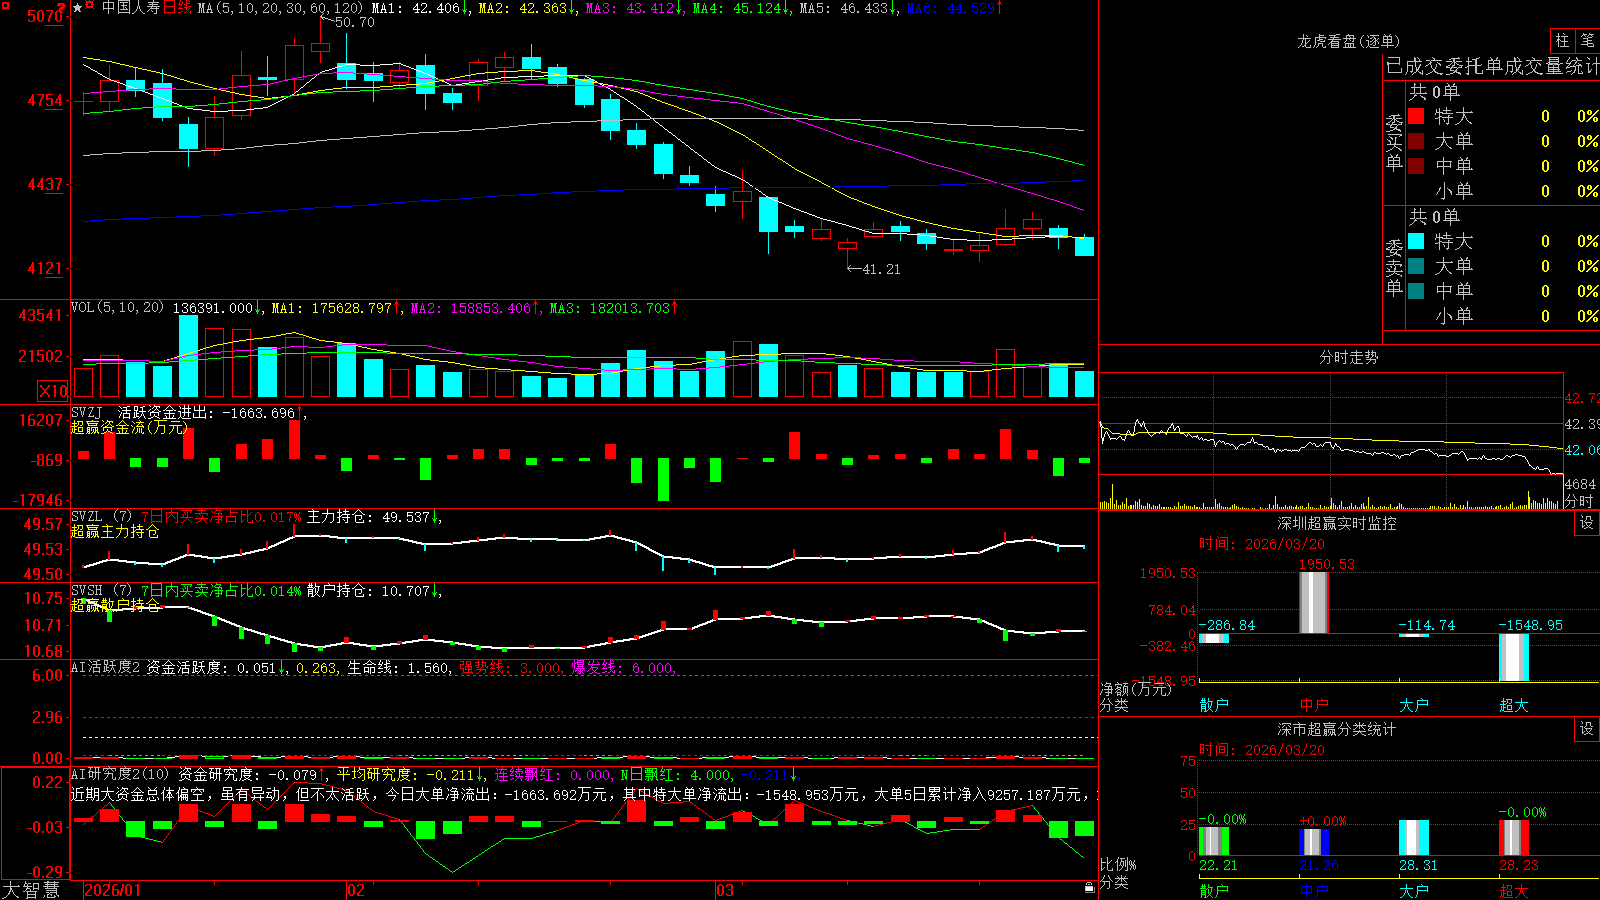This screenshot has width=1600, height=900.
Task: Click the star icon beside 中国人寿
Action: pyautogui.click(x=77, y=7)
